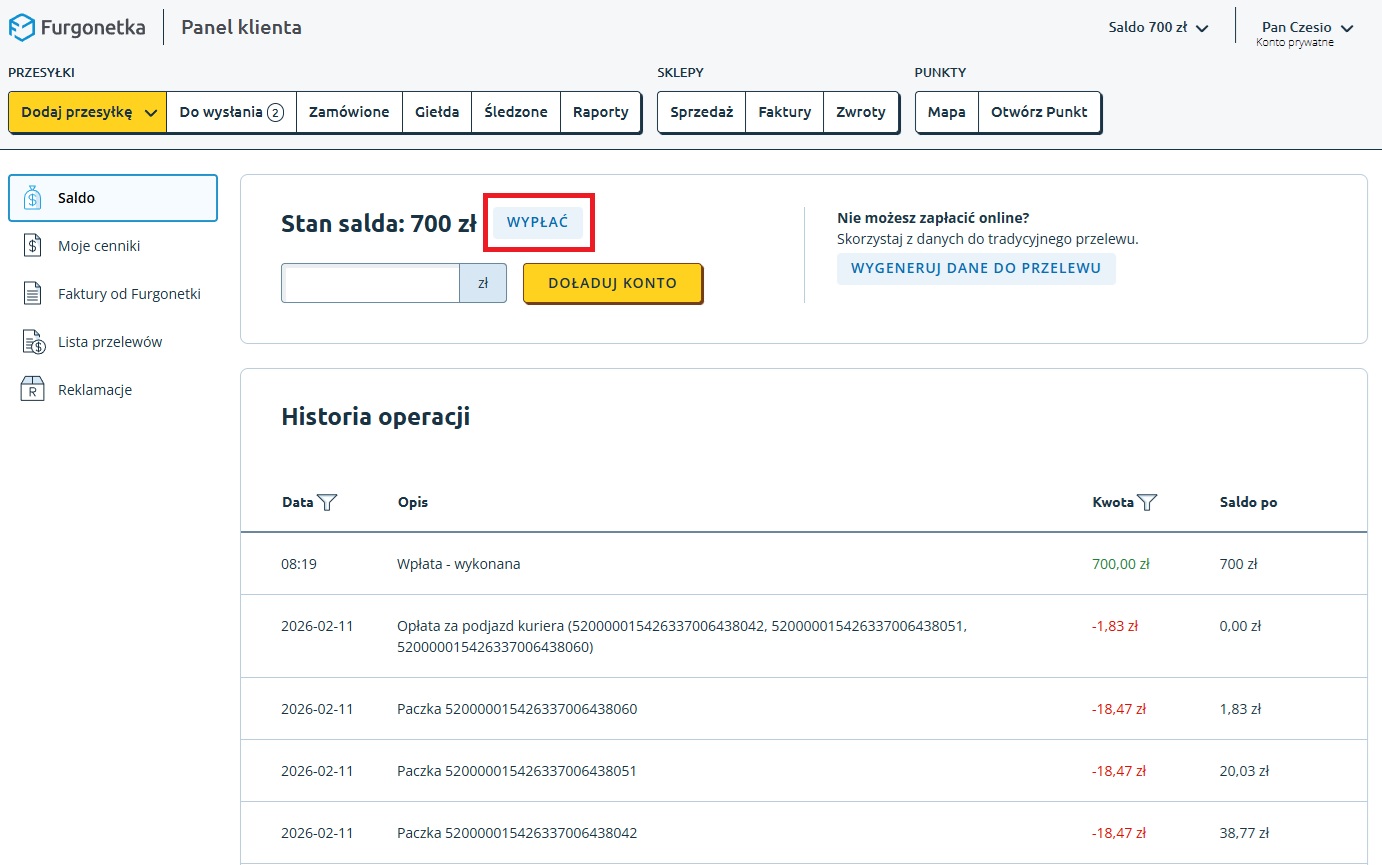Image resolution: width=1382 pixels, height=865 pixels.
Task: Open the Faktury shop tab
Action: pyautogui.click(x=784, y=112)
